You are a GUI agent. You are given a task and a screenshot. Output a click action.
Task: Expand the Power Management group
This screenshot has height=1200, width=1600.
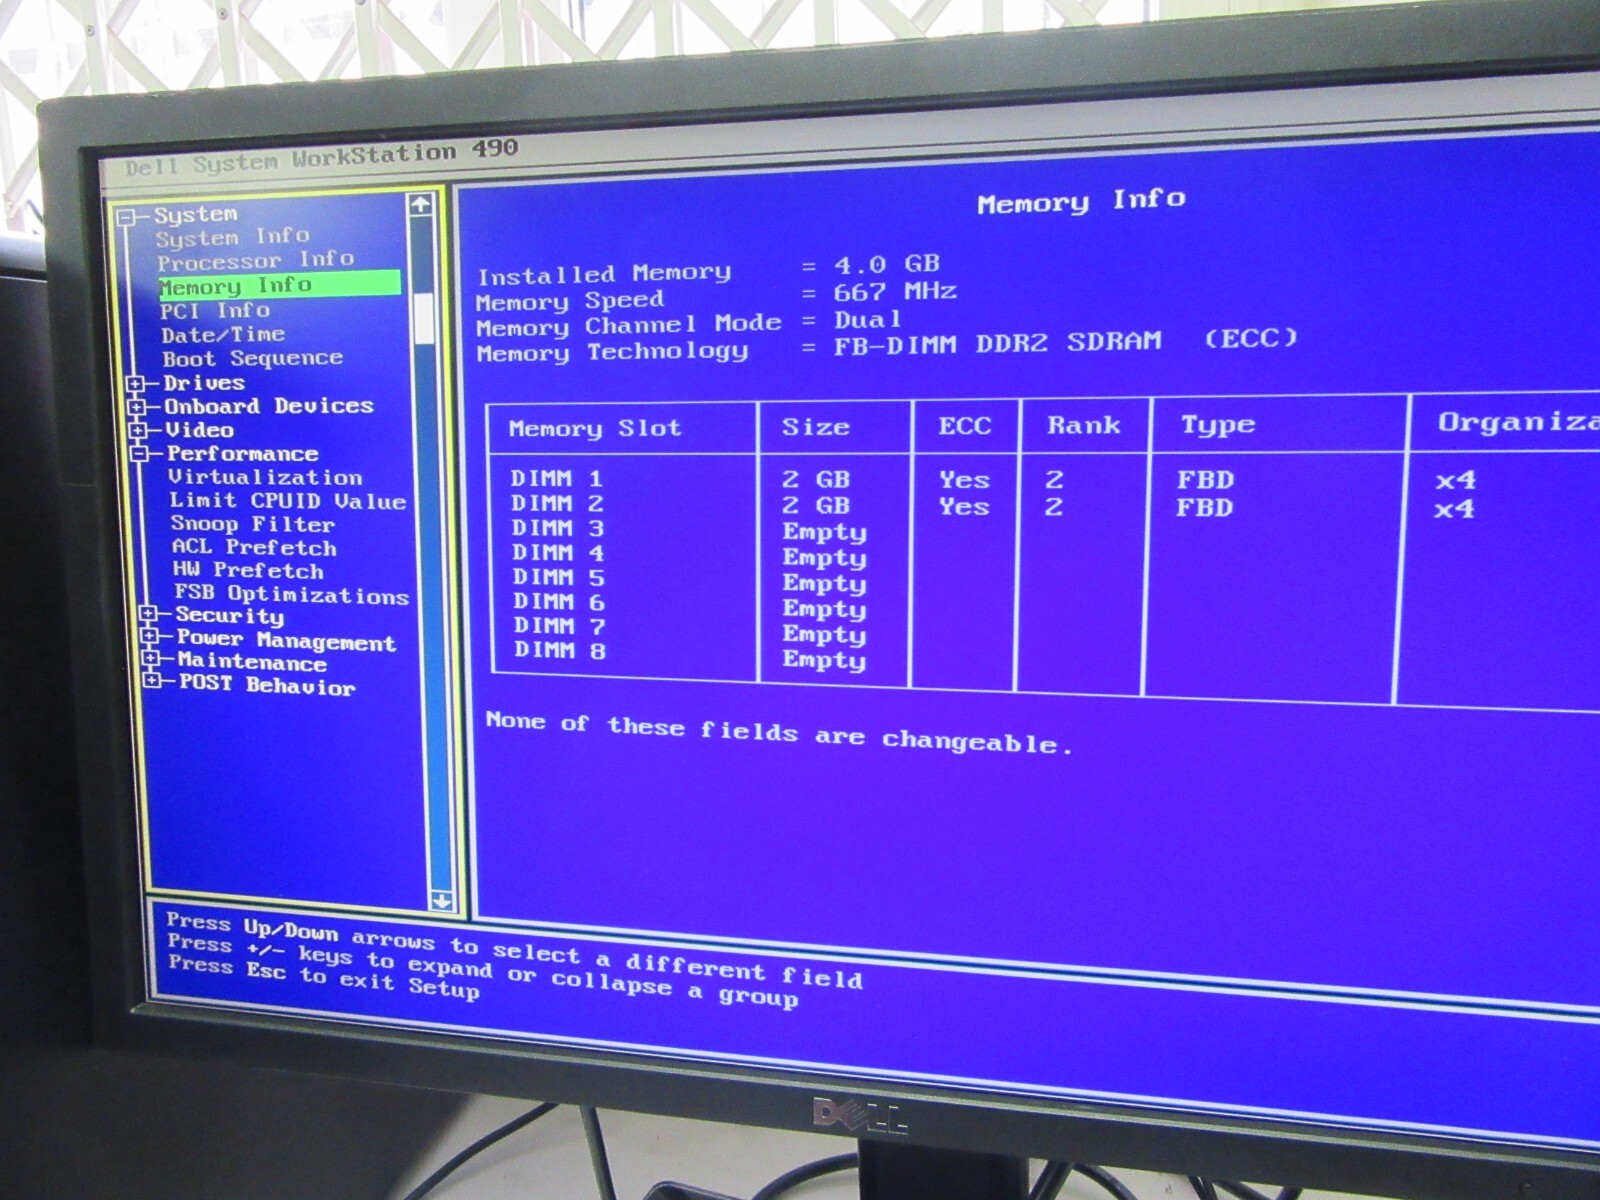click(150, 637)
